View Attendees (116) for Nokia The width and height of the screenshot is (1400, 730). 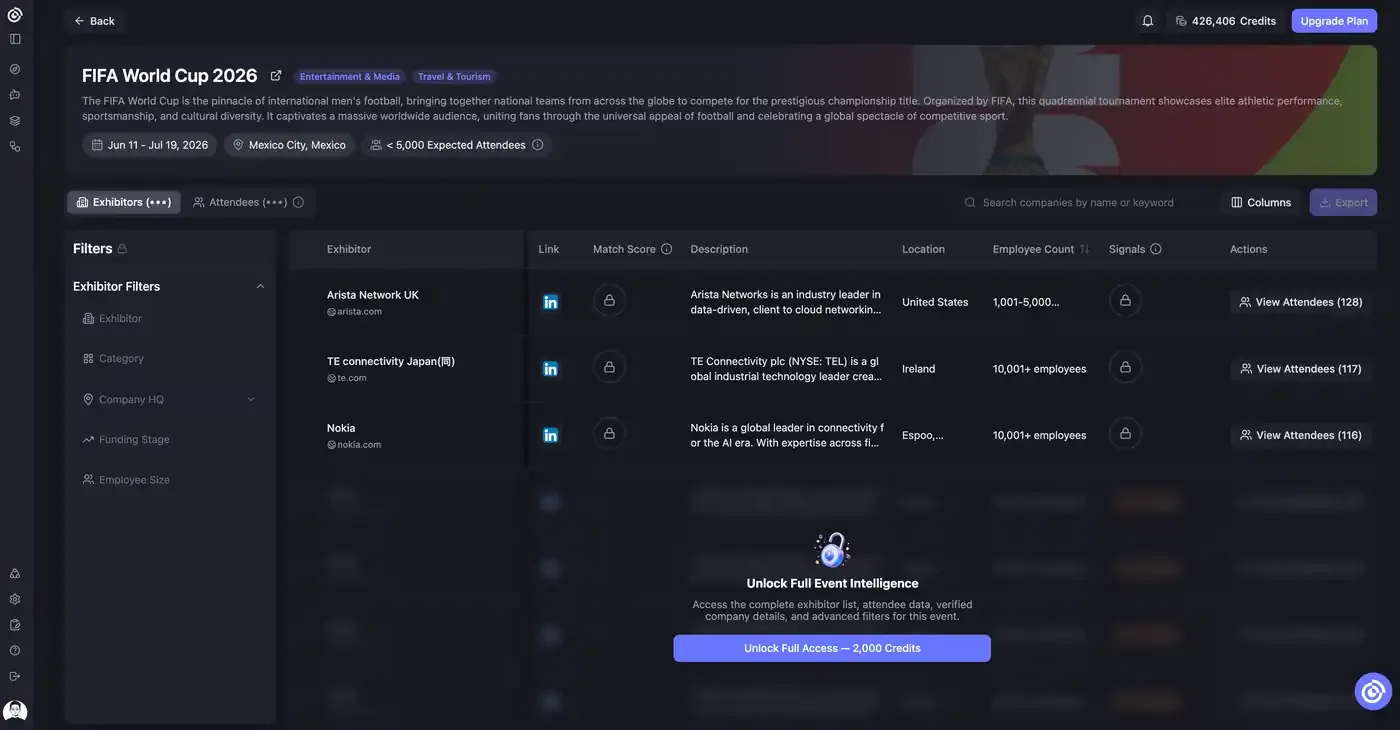1300,435
